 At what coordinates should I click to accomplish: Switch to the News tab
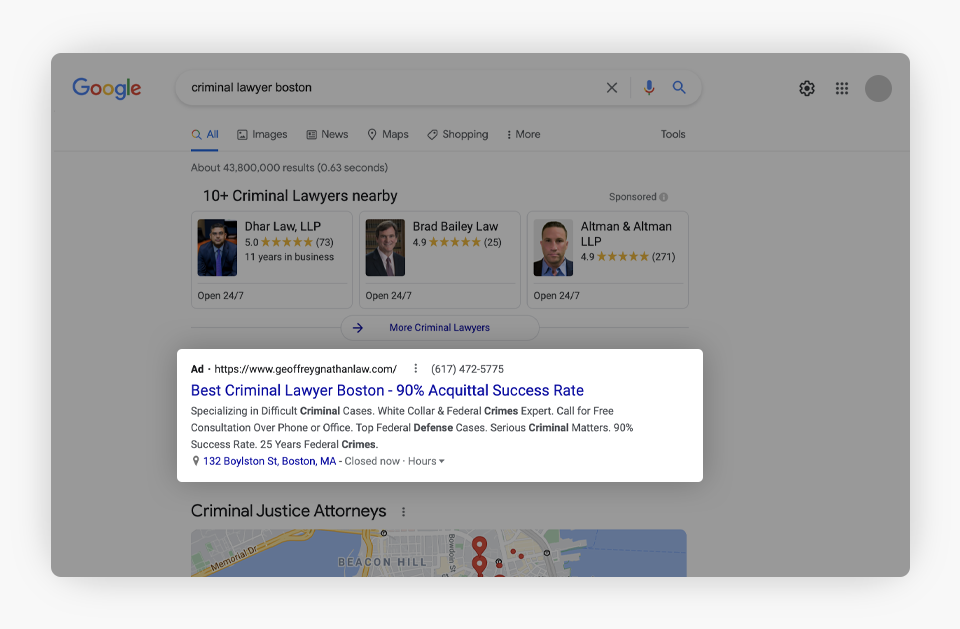pos(327,134)
